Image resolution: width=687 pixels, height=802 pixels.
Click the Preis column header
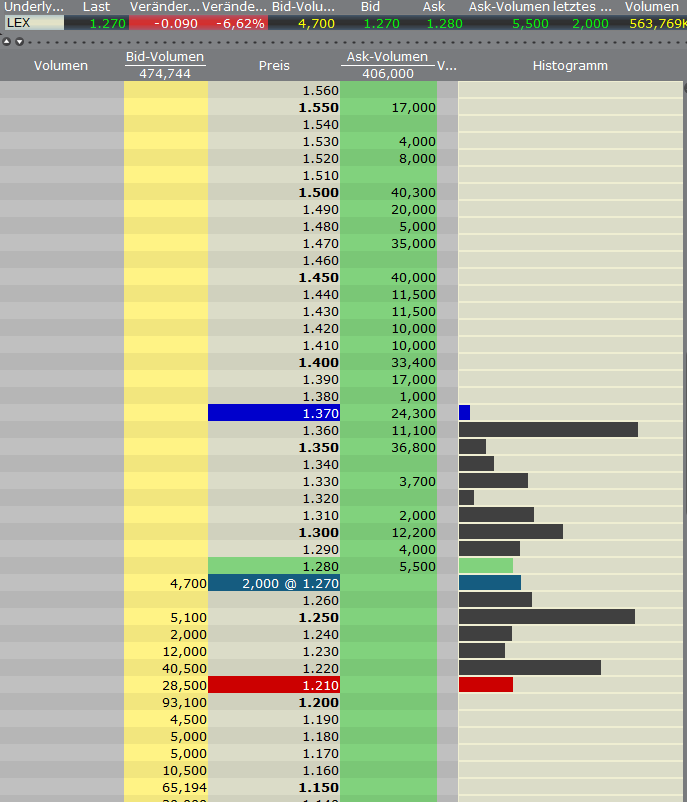(274, 66)
